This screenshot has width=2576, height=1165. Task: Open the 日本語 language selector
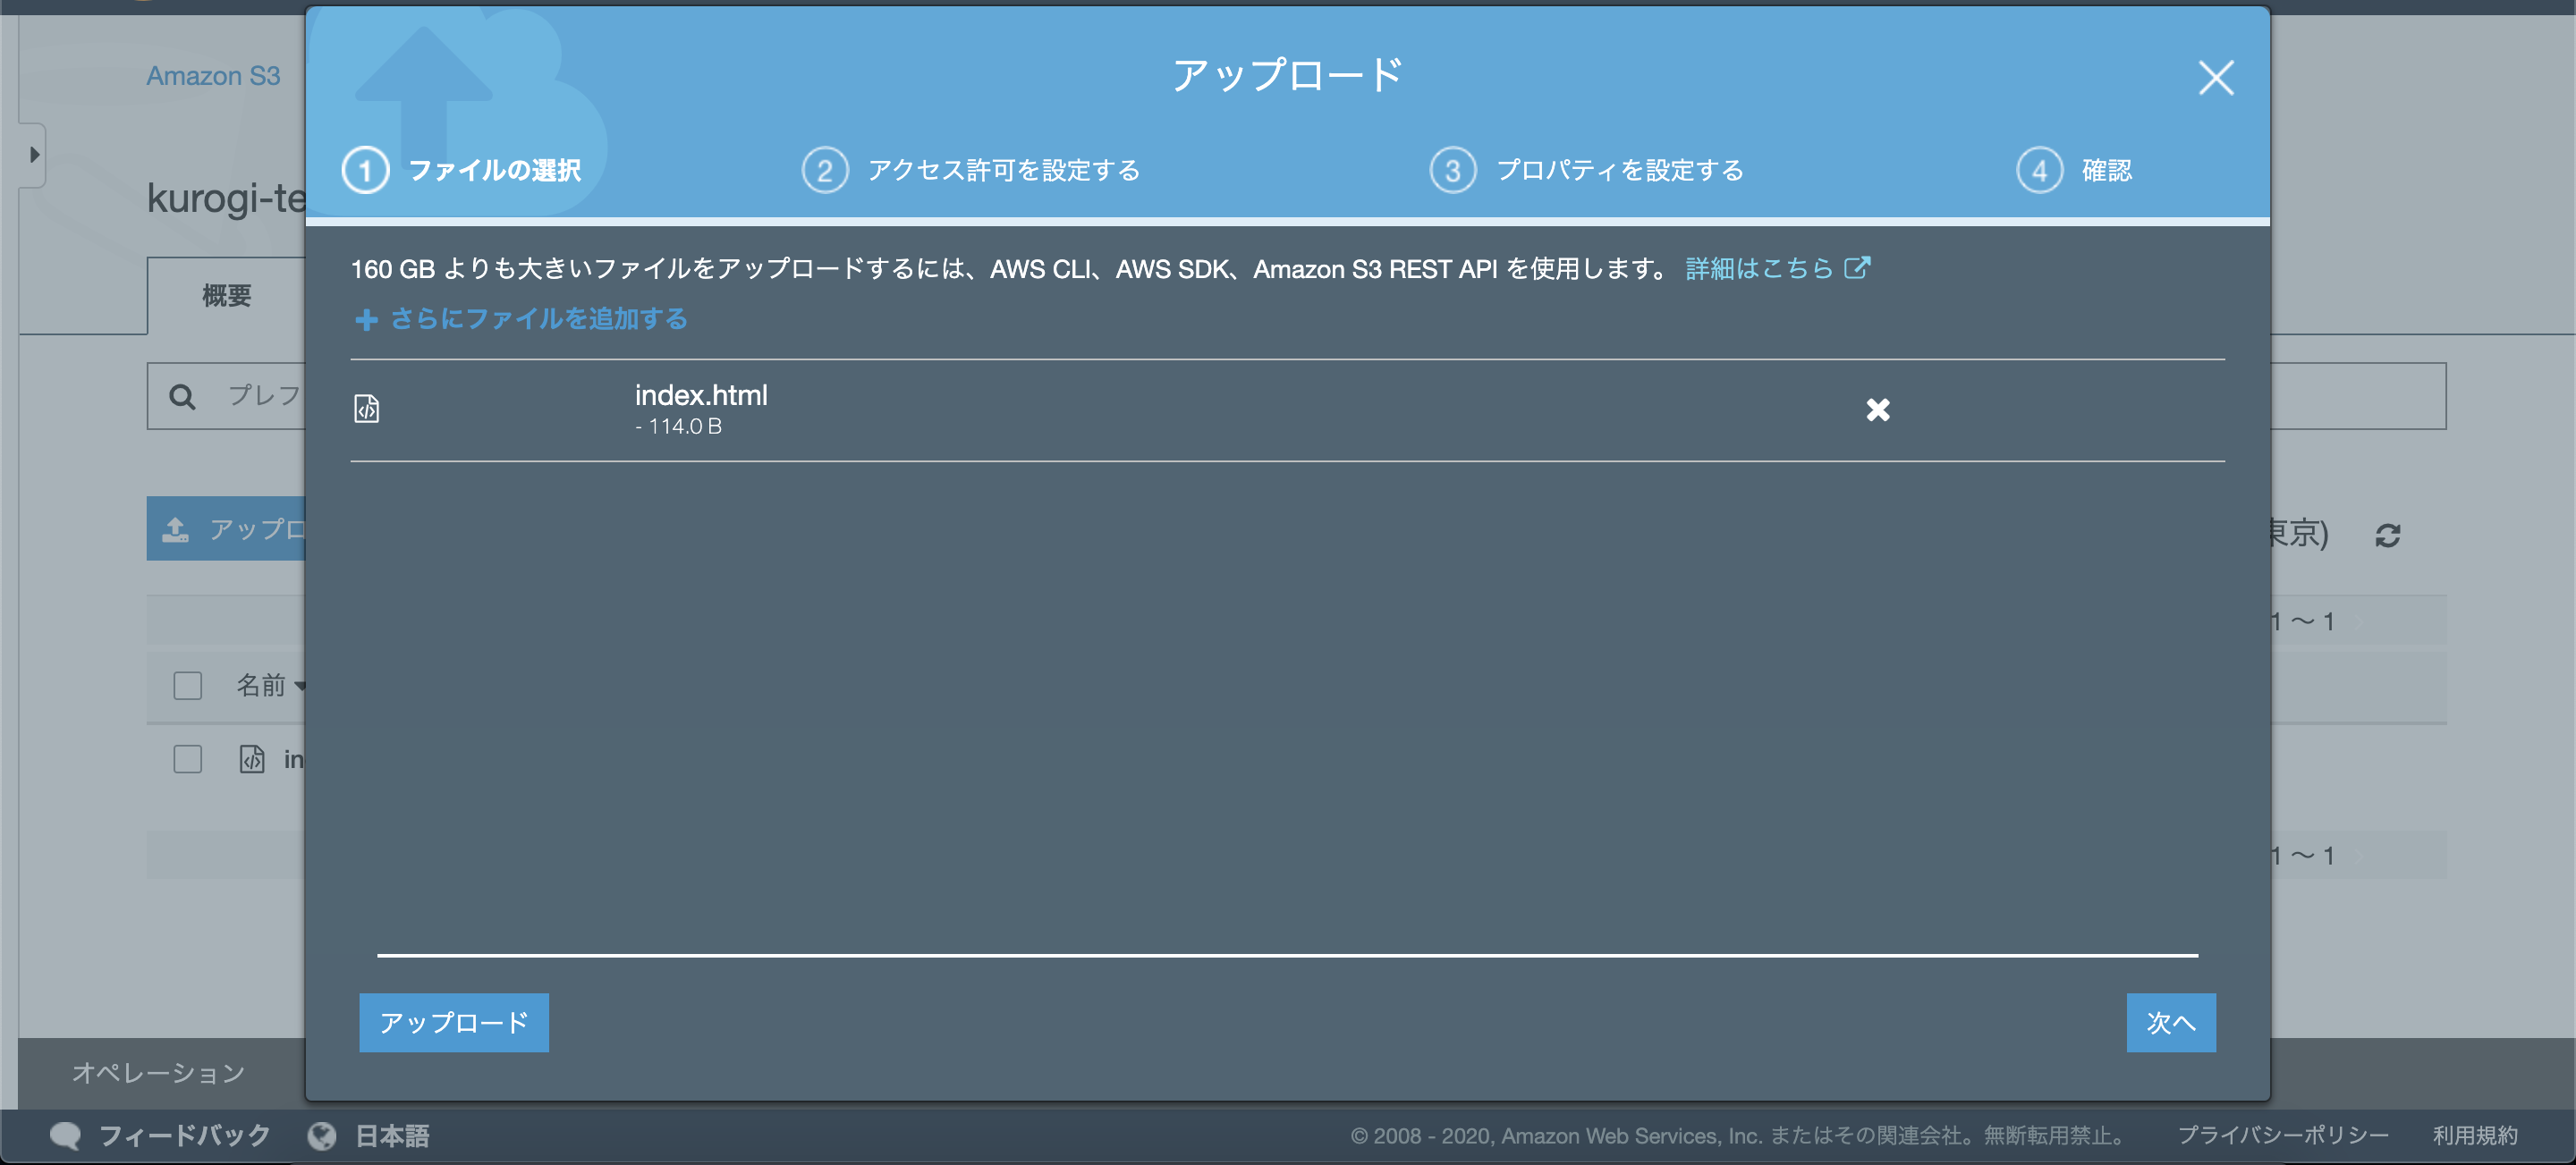[x=393, y=1135]
